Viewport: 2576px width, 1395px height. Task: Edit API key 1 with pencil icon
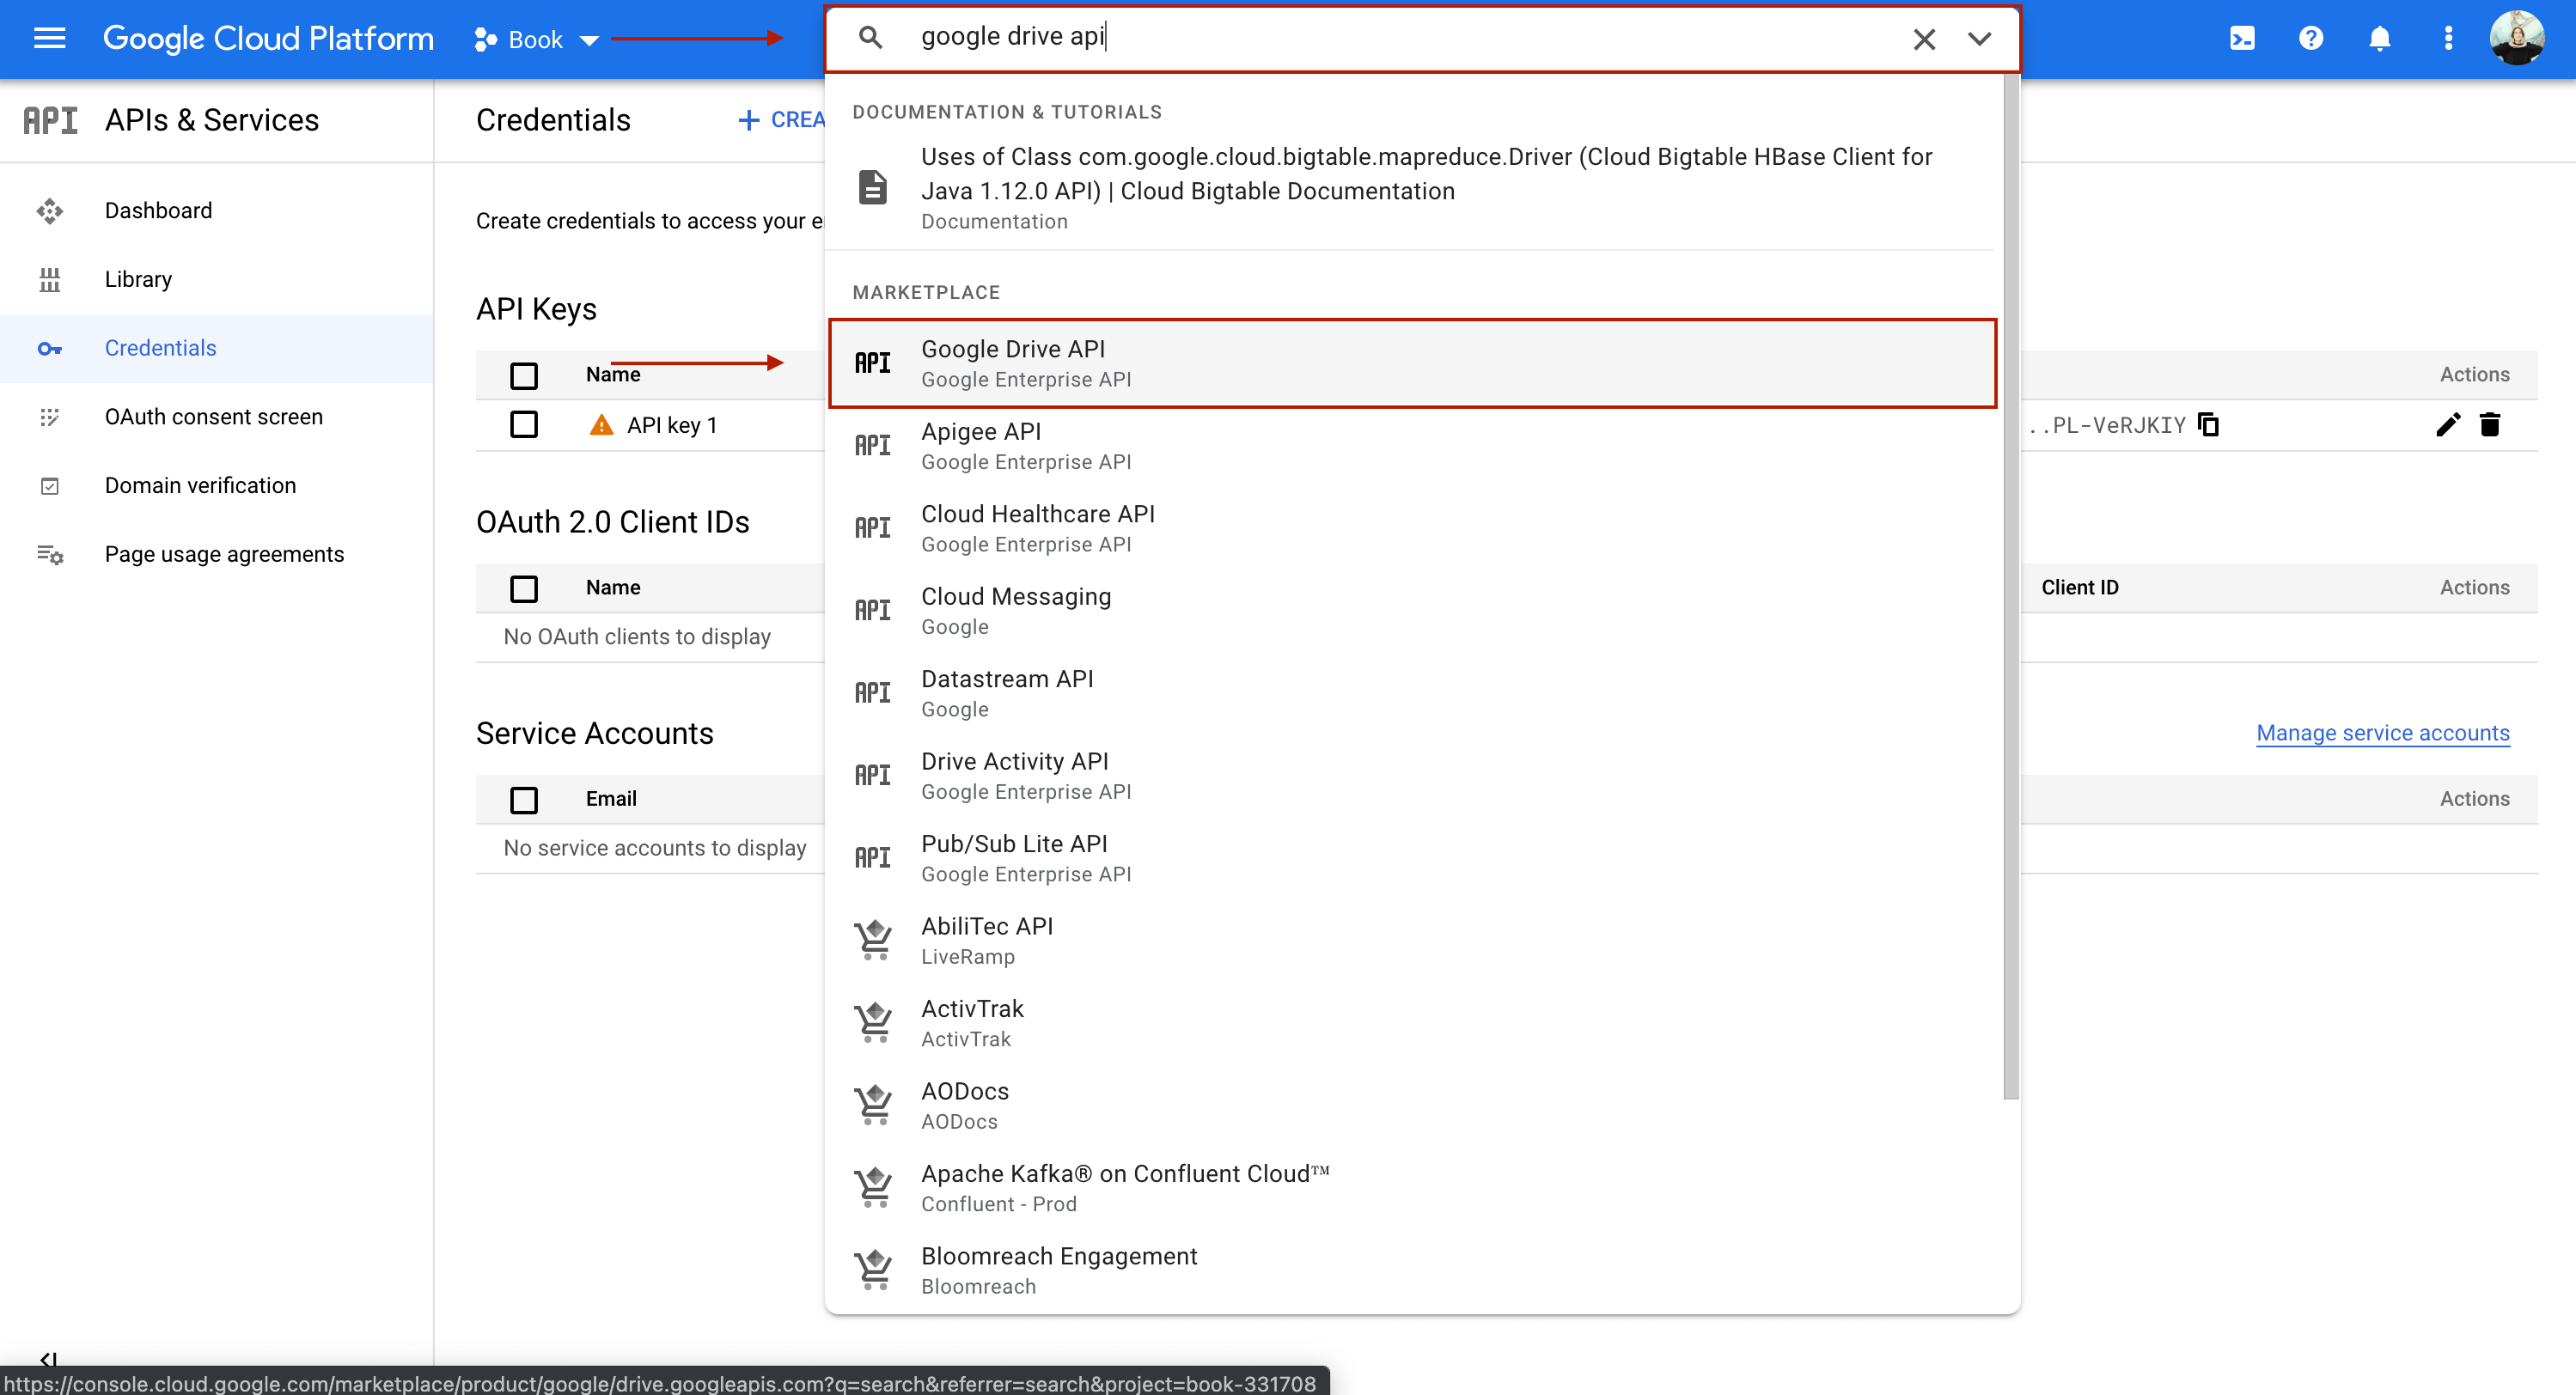2447,425
